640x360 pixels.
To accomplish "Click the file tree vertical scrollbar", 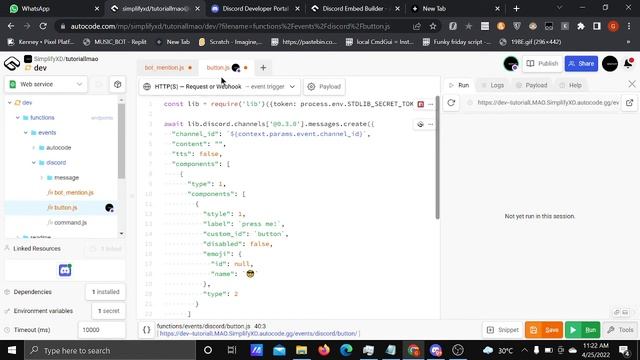I will (121, 141).
